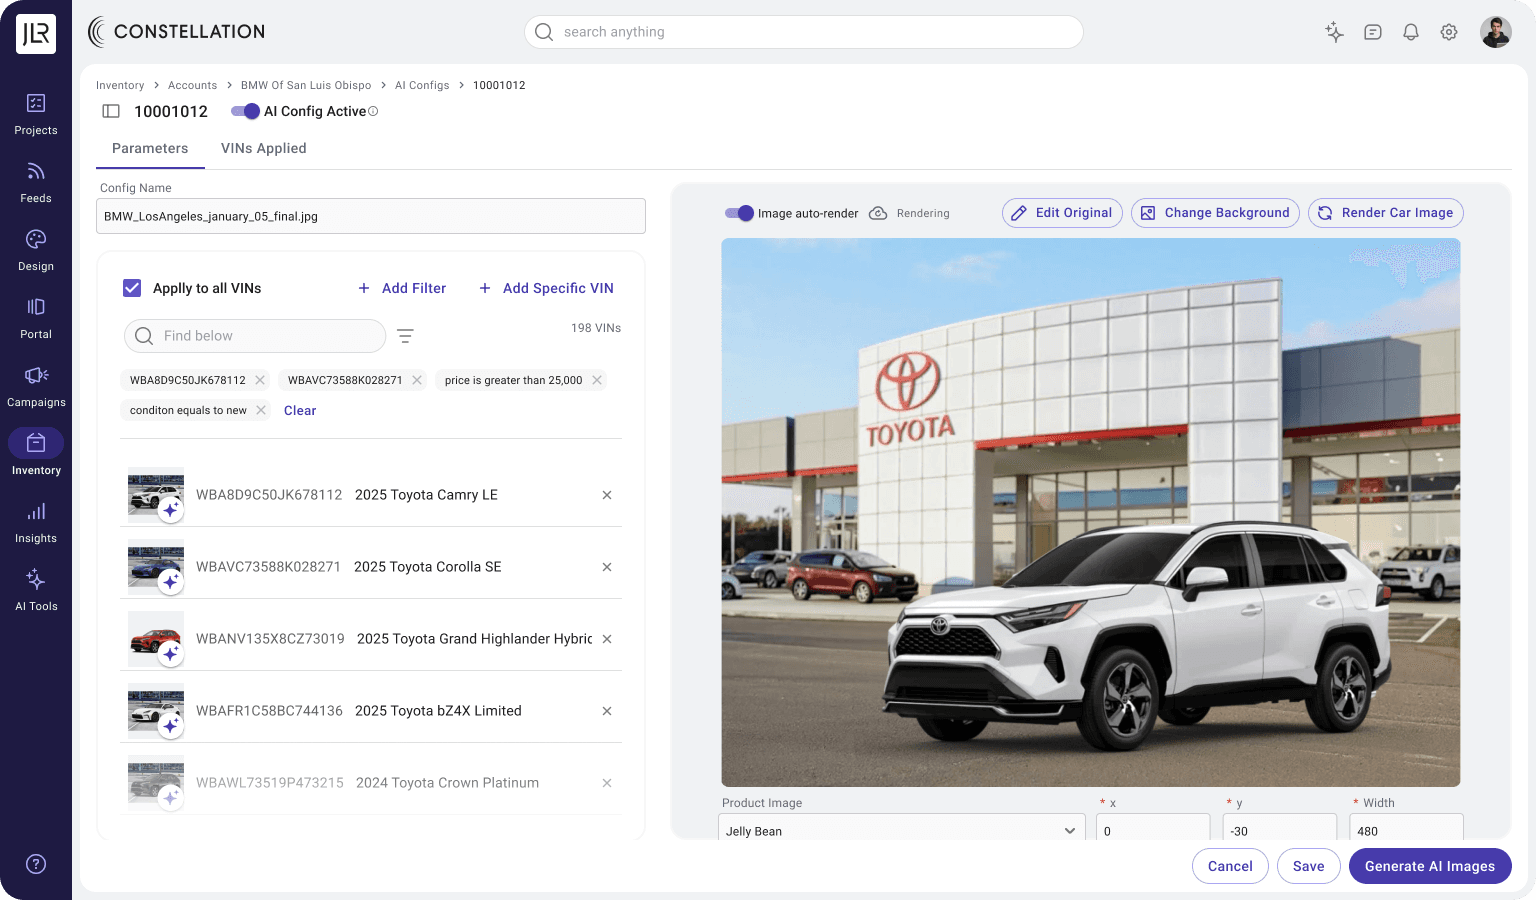Toggle the side panel icon beside 10001012
Image resolution: width=1536 pixels, height=900 pixels.
coord(111,111)
